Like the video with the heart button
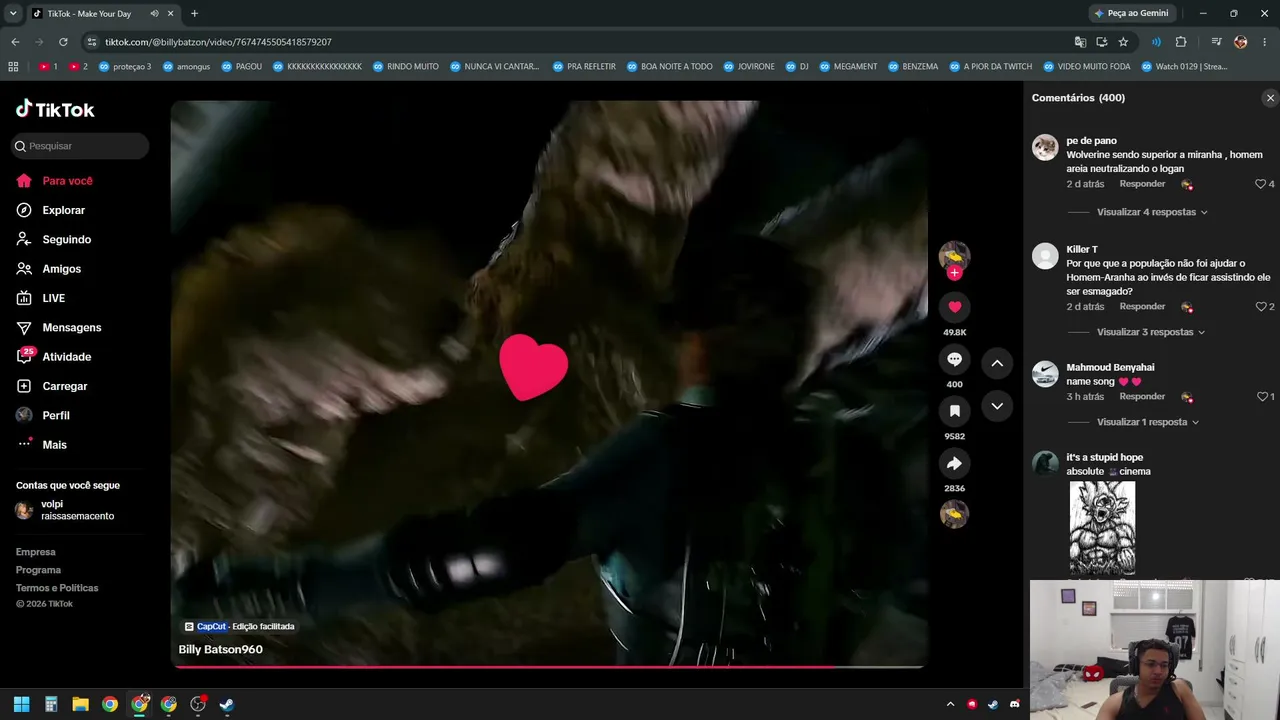 point(954,307)
